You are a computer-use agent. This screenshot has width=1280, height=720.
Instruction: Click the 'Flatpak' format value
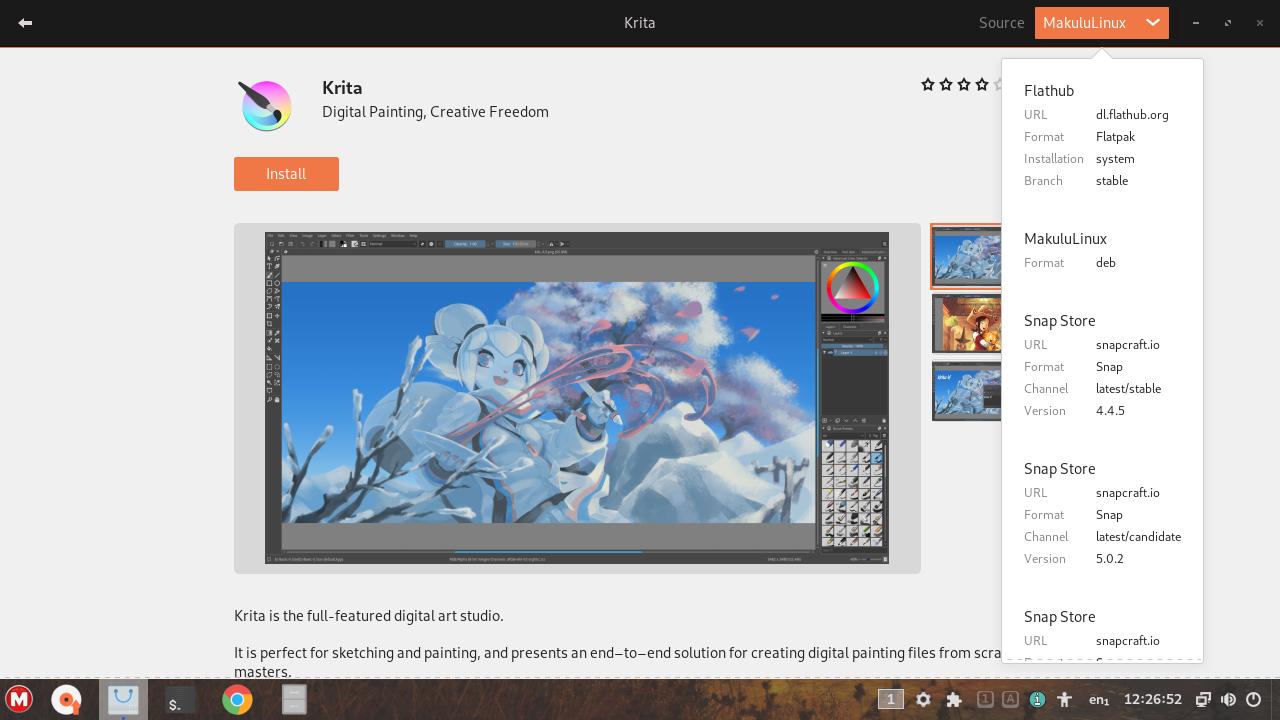click(x=1115, y=136)
